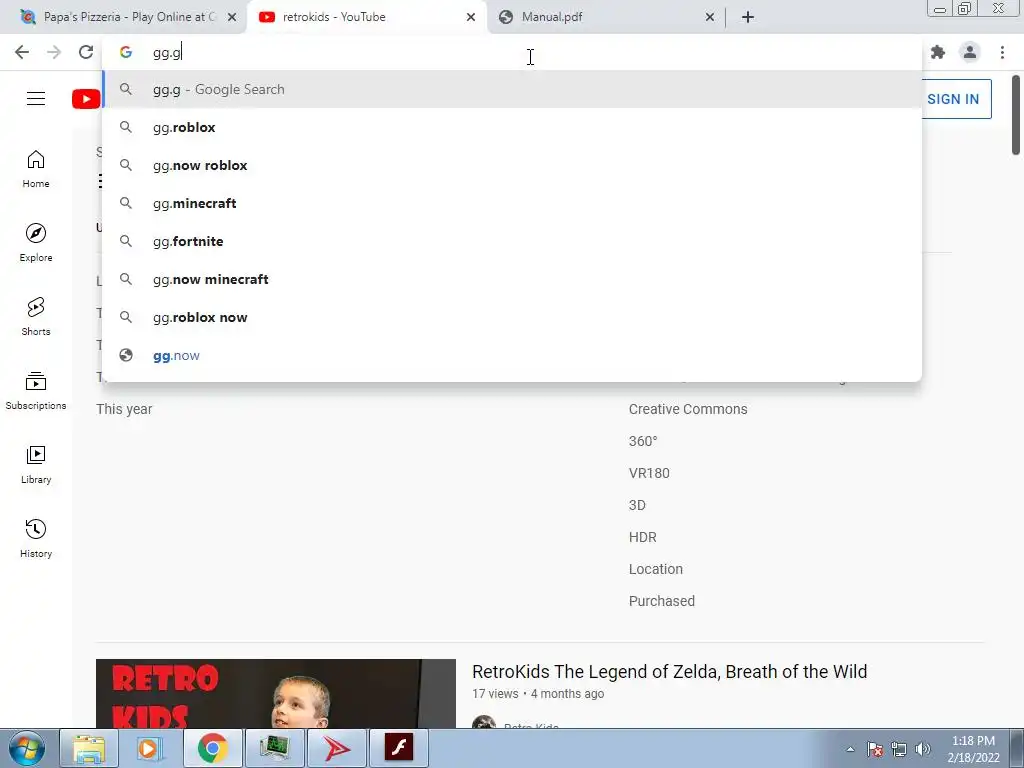Open the red arrow app taskbar icon

[337, 748]
